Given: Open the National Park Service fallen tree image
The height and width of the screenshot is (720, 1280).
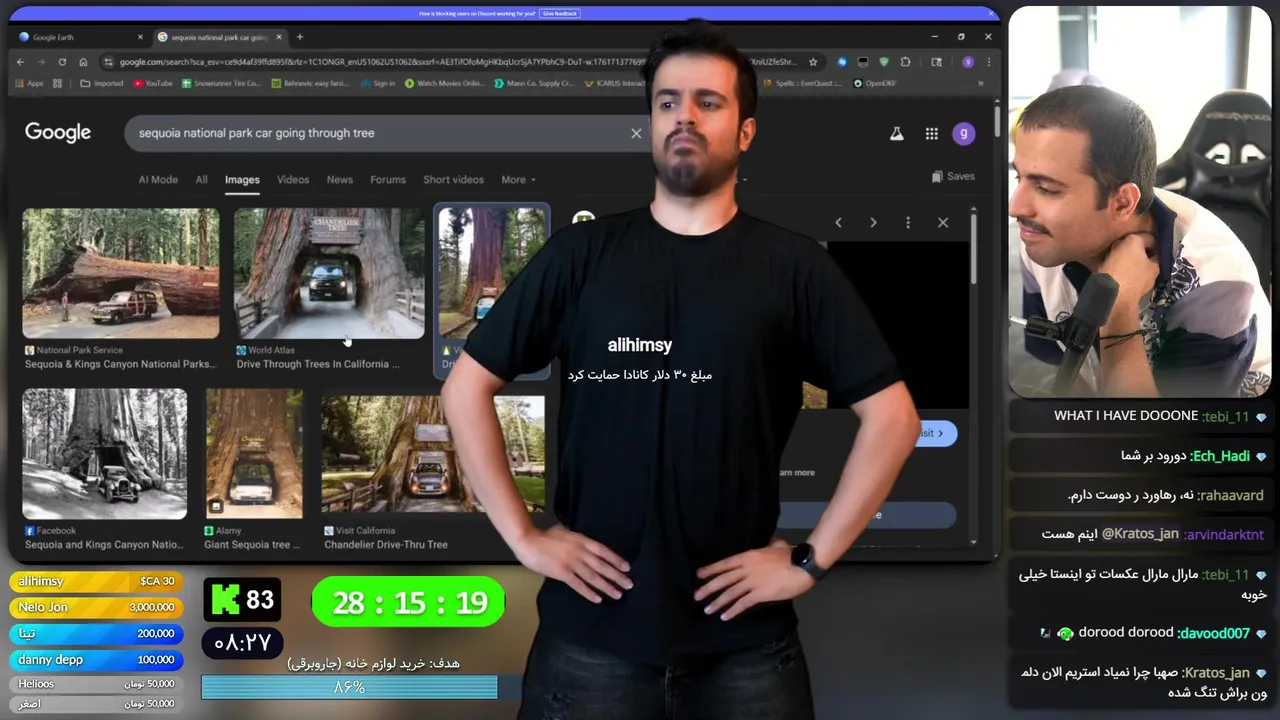Looking at the screenshot, I should (x=121, y=273).
